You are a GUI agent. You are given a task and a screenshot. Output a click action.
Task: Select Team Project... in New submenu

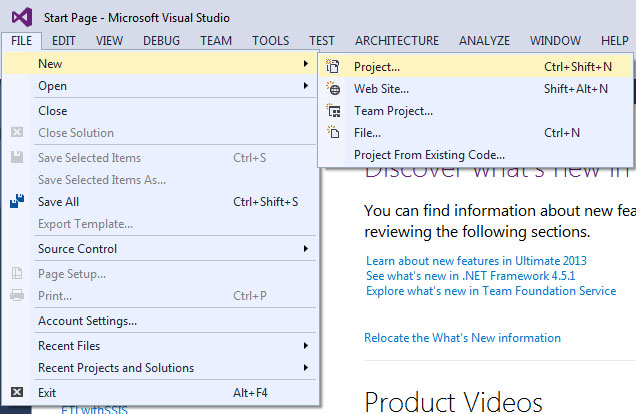tap(476, 111)
